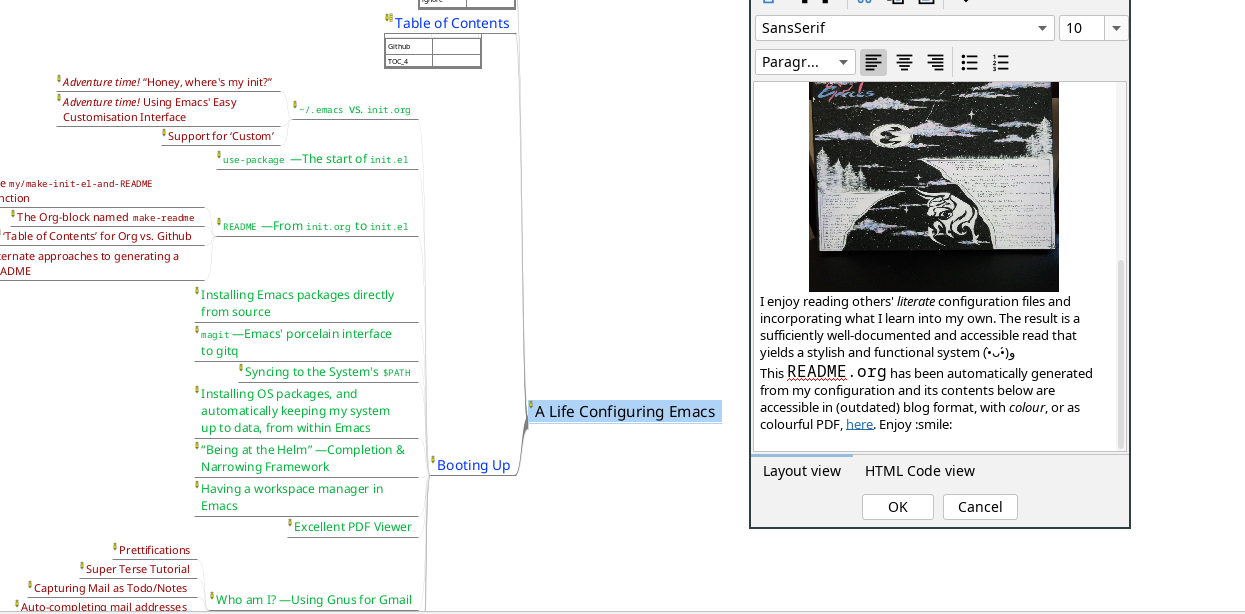Viewport: 1245px width, 614px height.
Task: Click note icon beside README —From init.org node
Action: [219, 222]
